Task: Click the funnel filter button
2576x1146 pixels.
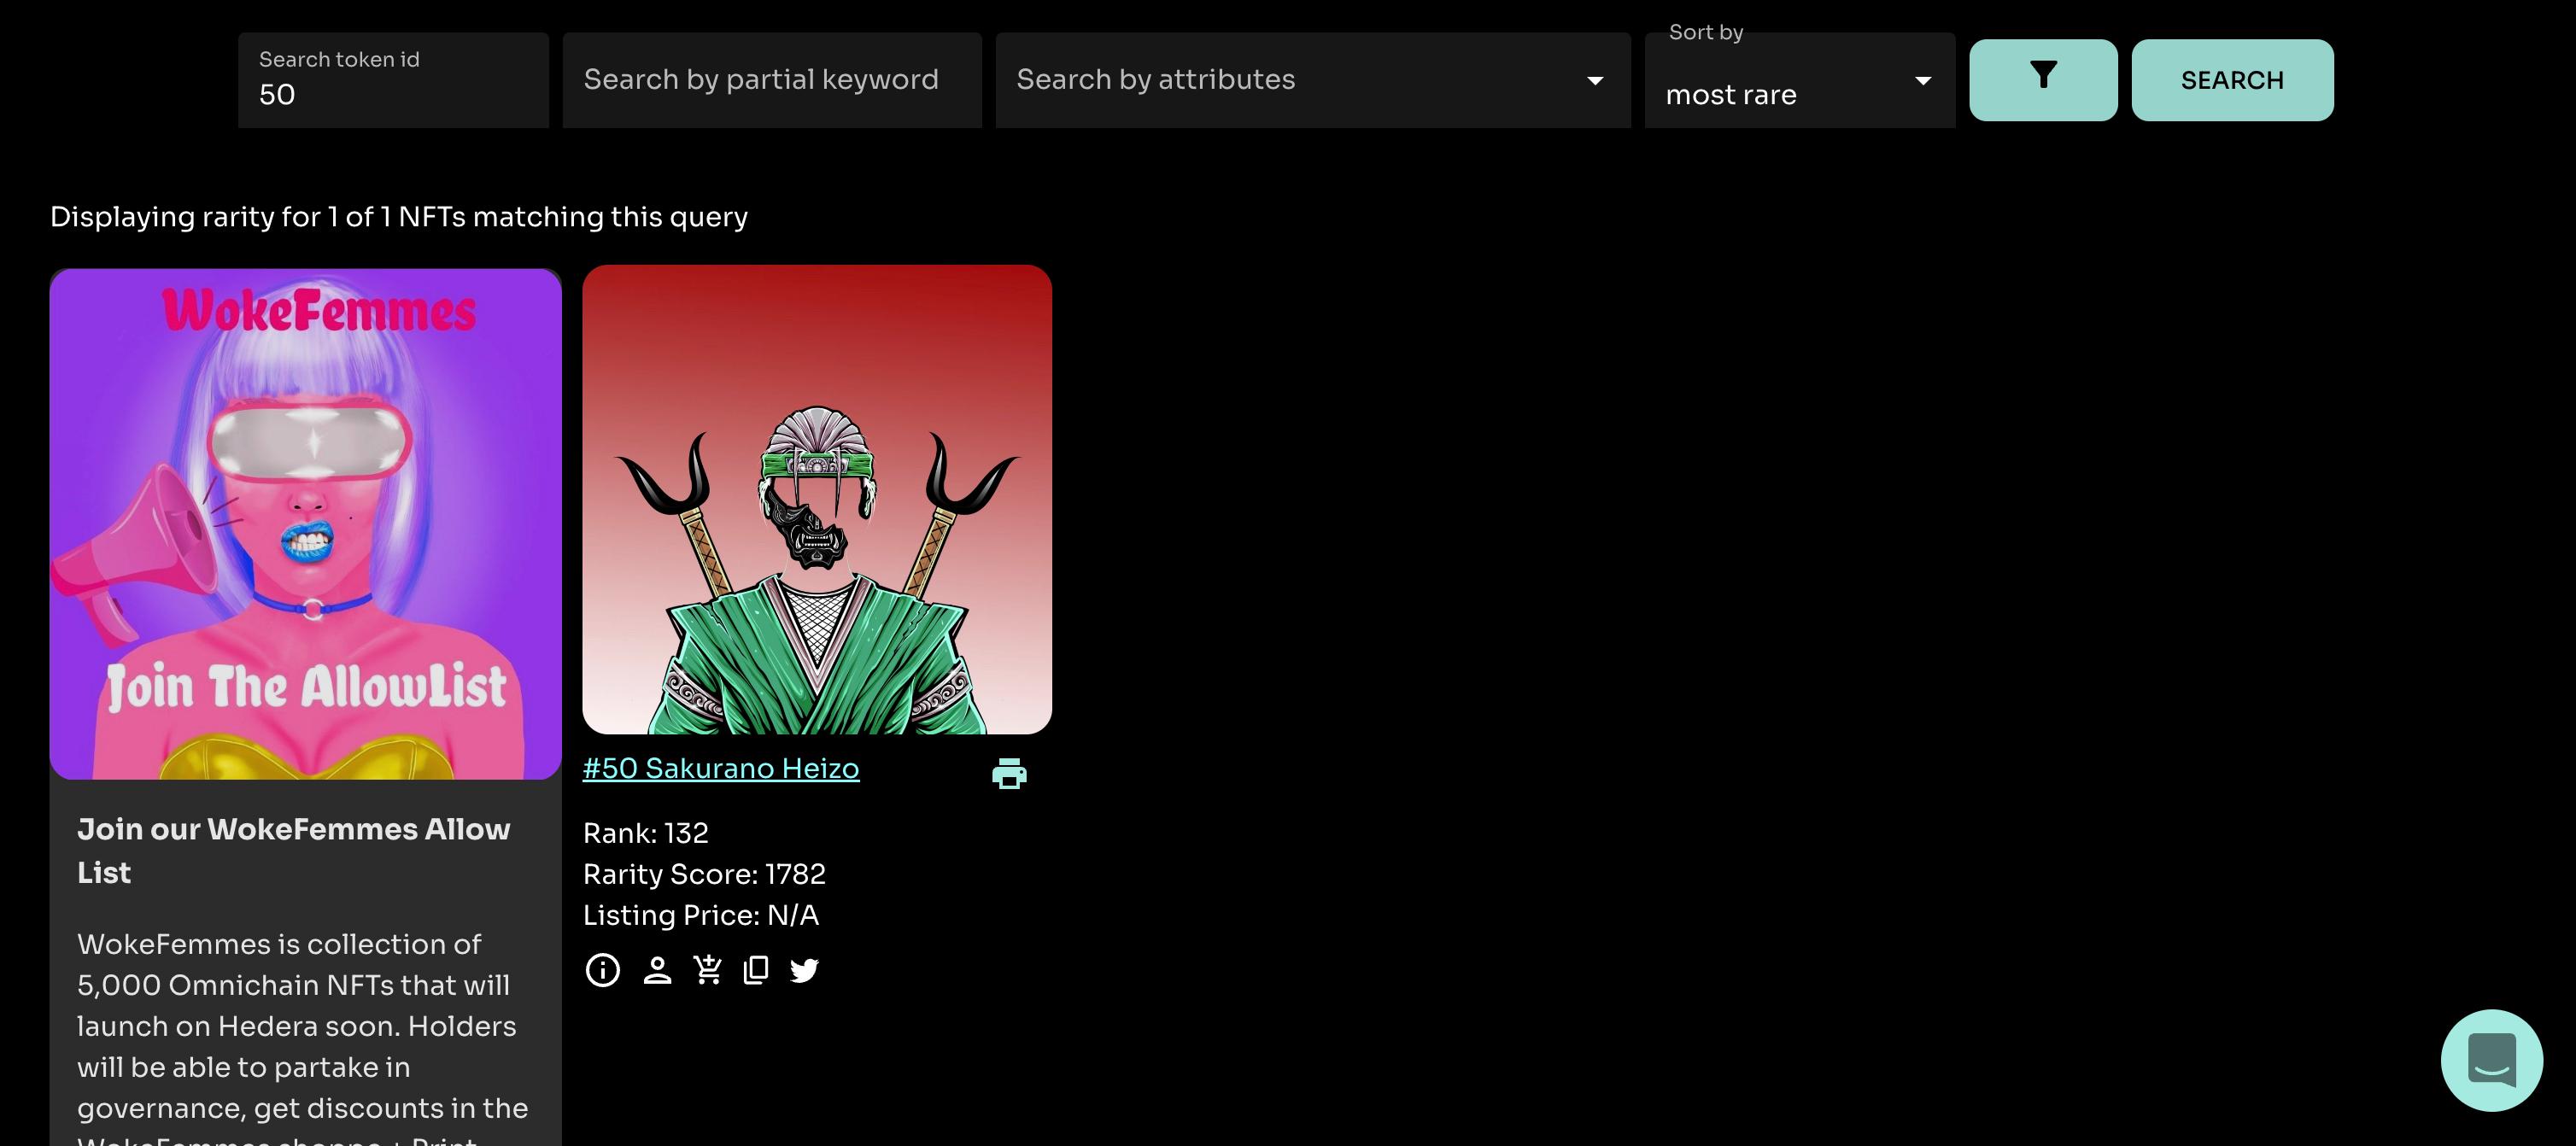Action: 2042,80
